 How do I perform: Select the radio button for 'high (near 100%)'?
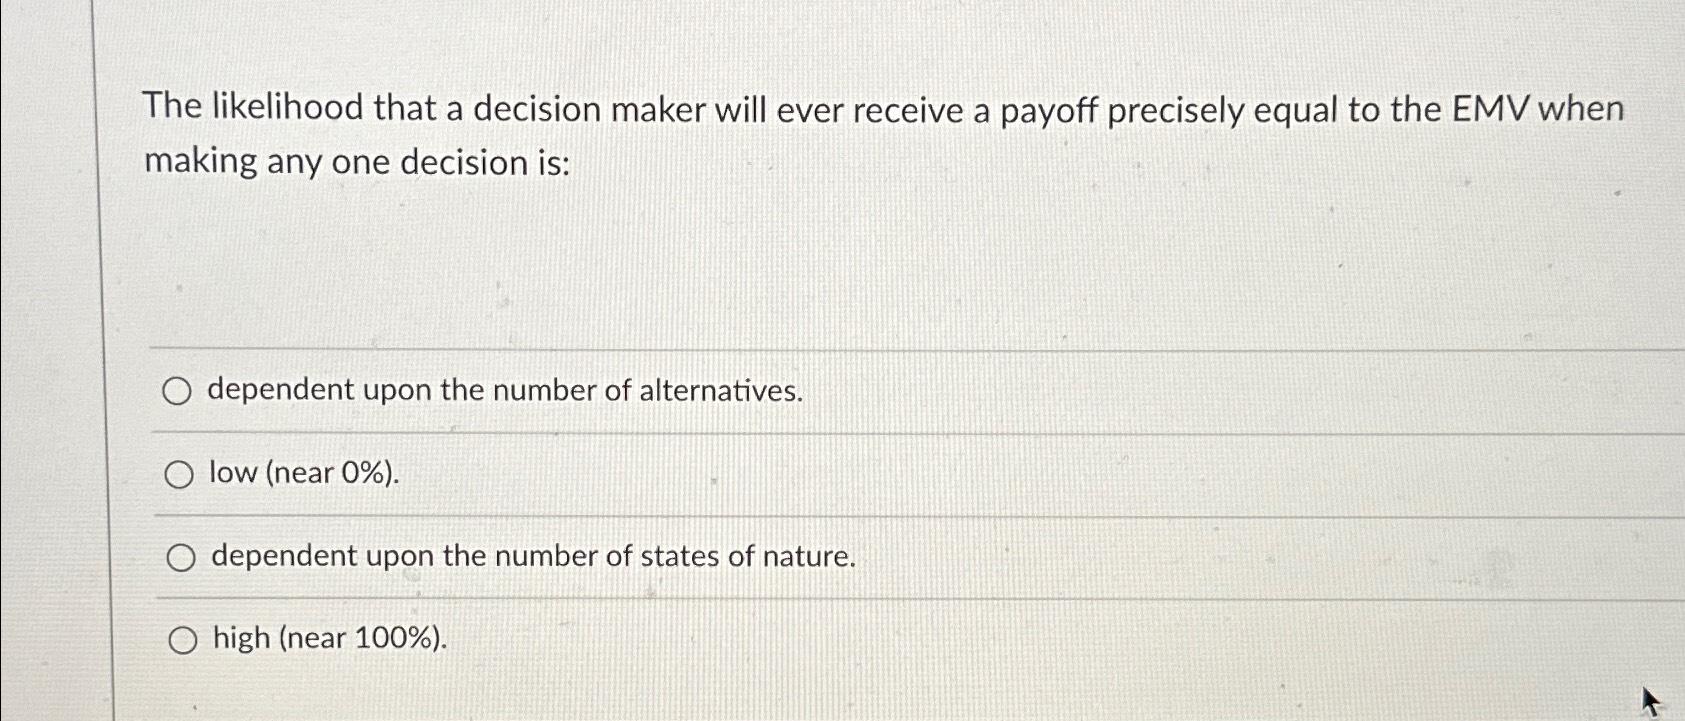click(180, 639)
